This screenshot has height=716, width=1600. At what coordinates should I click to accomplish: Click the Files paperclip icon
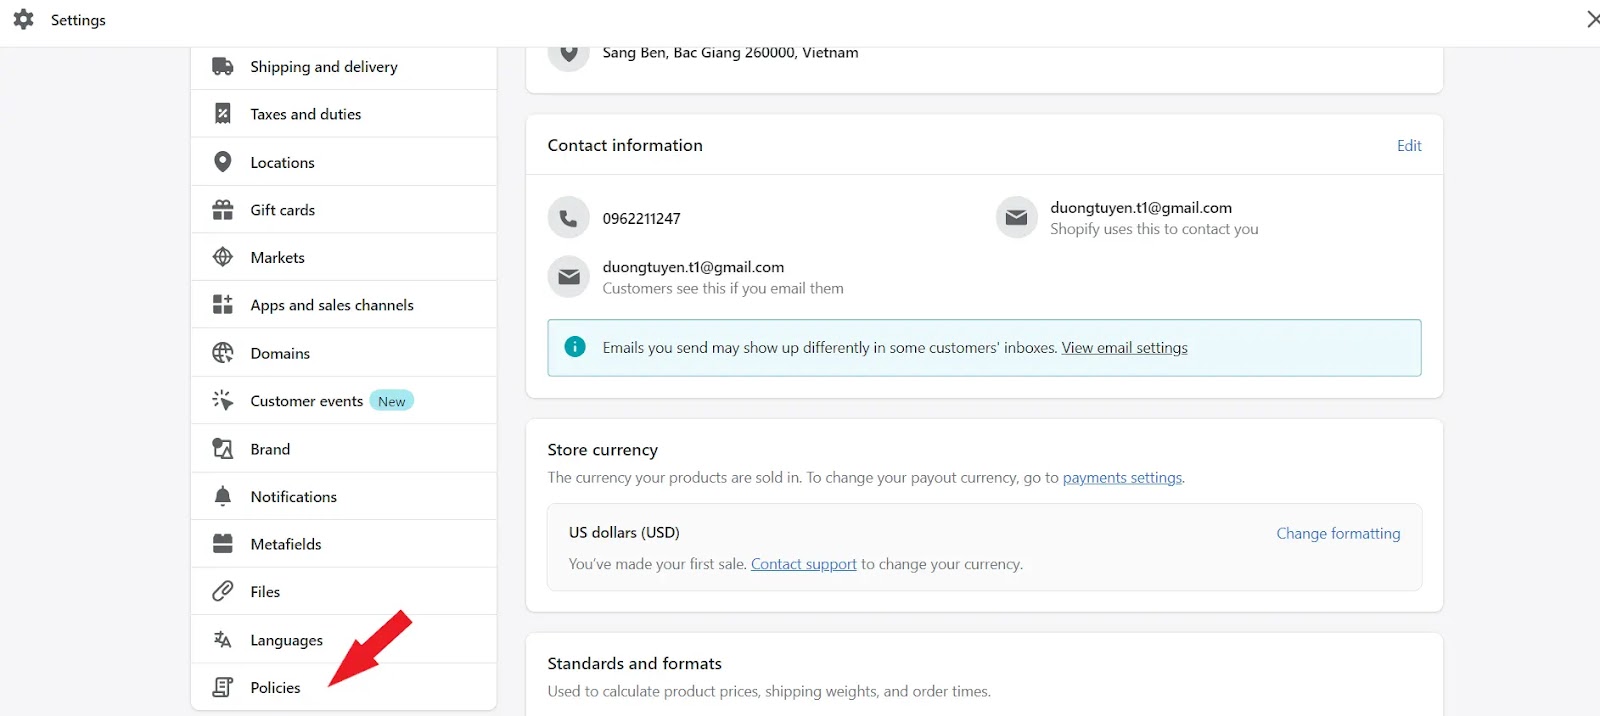222,592
